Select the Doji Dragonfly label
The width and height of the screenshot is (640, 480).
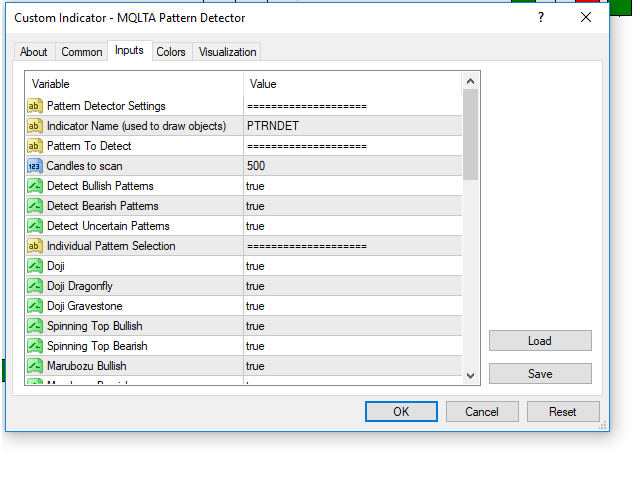80,286
